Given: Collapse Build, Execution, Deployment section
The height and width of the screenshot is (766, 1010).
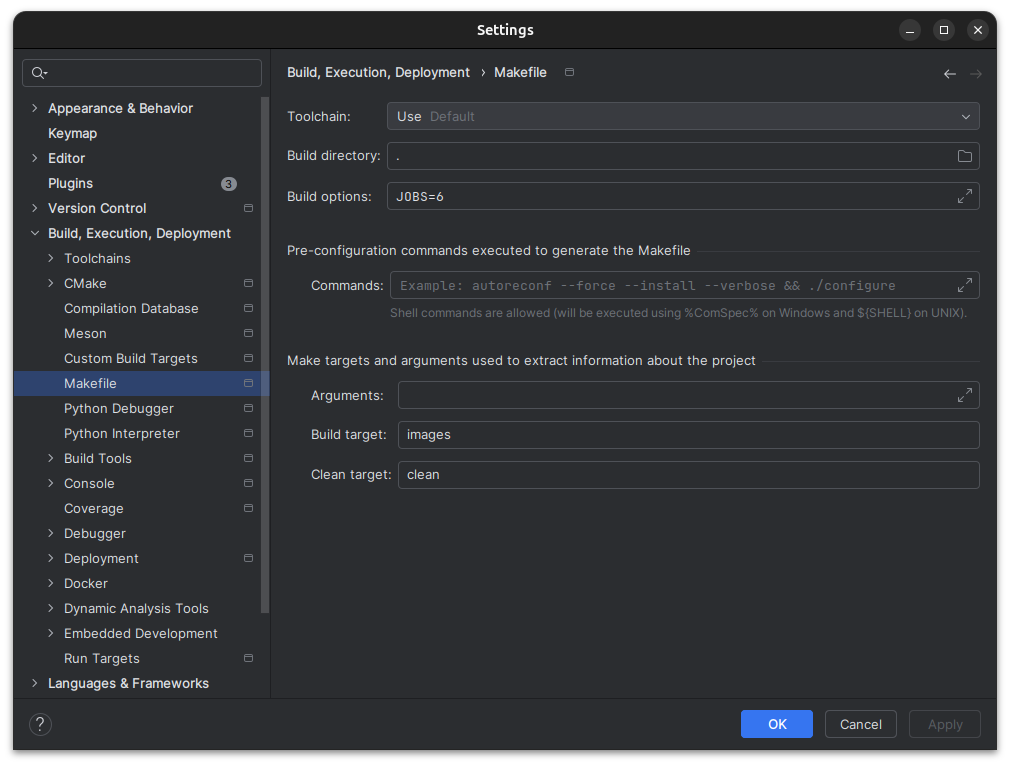Looking at the screenshot, I should coord(35,233).
